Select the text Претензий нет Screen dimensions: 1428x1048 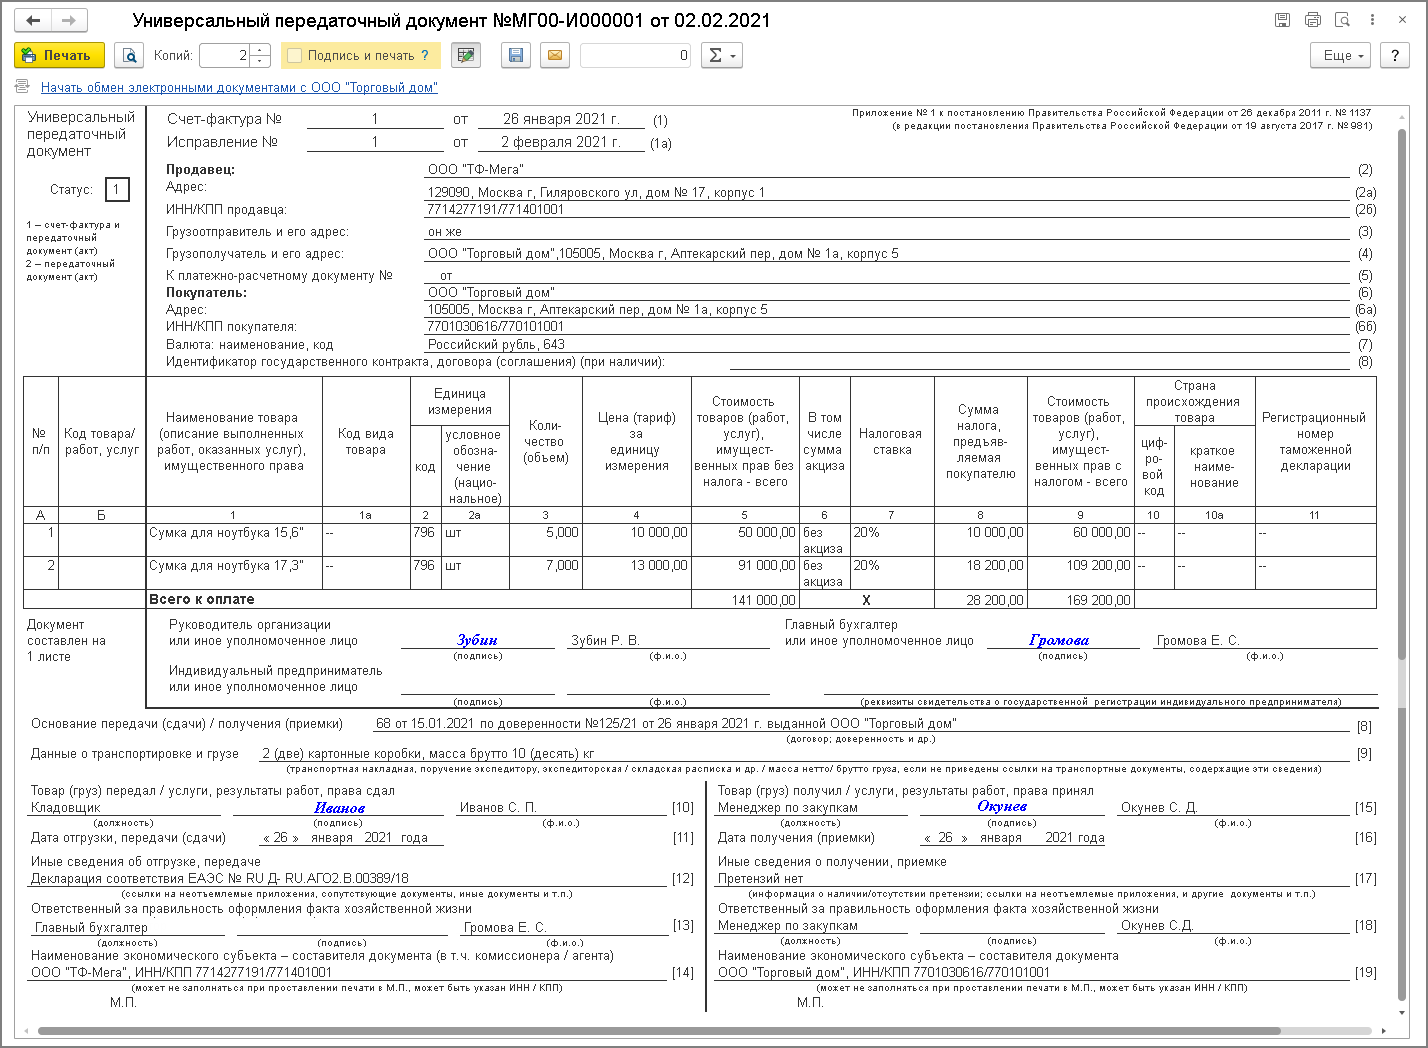761,879
